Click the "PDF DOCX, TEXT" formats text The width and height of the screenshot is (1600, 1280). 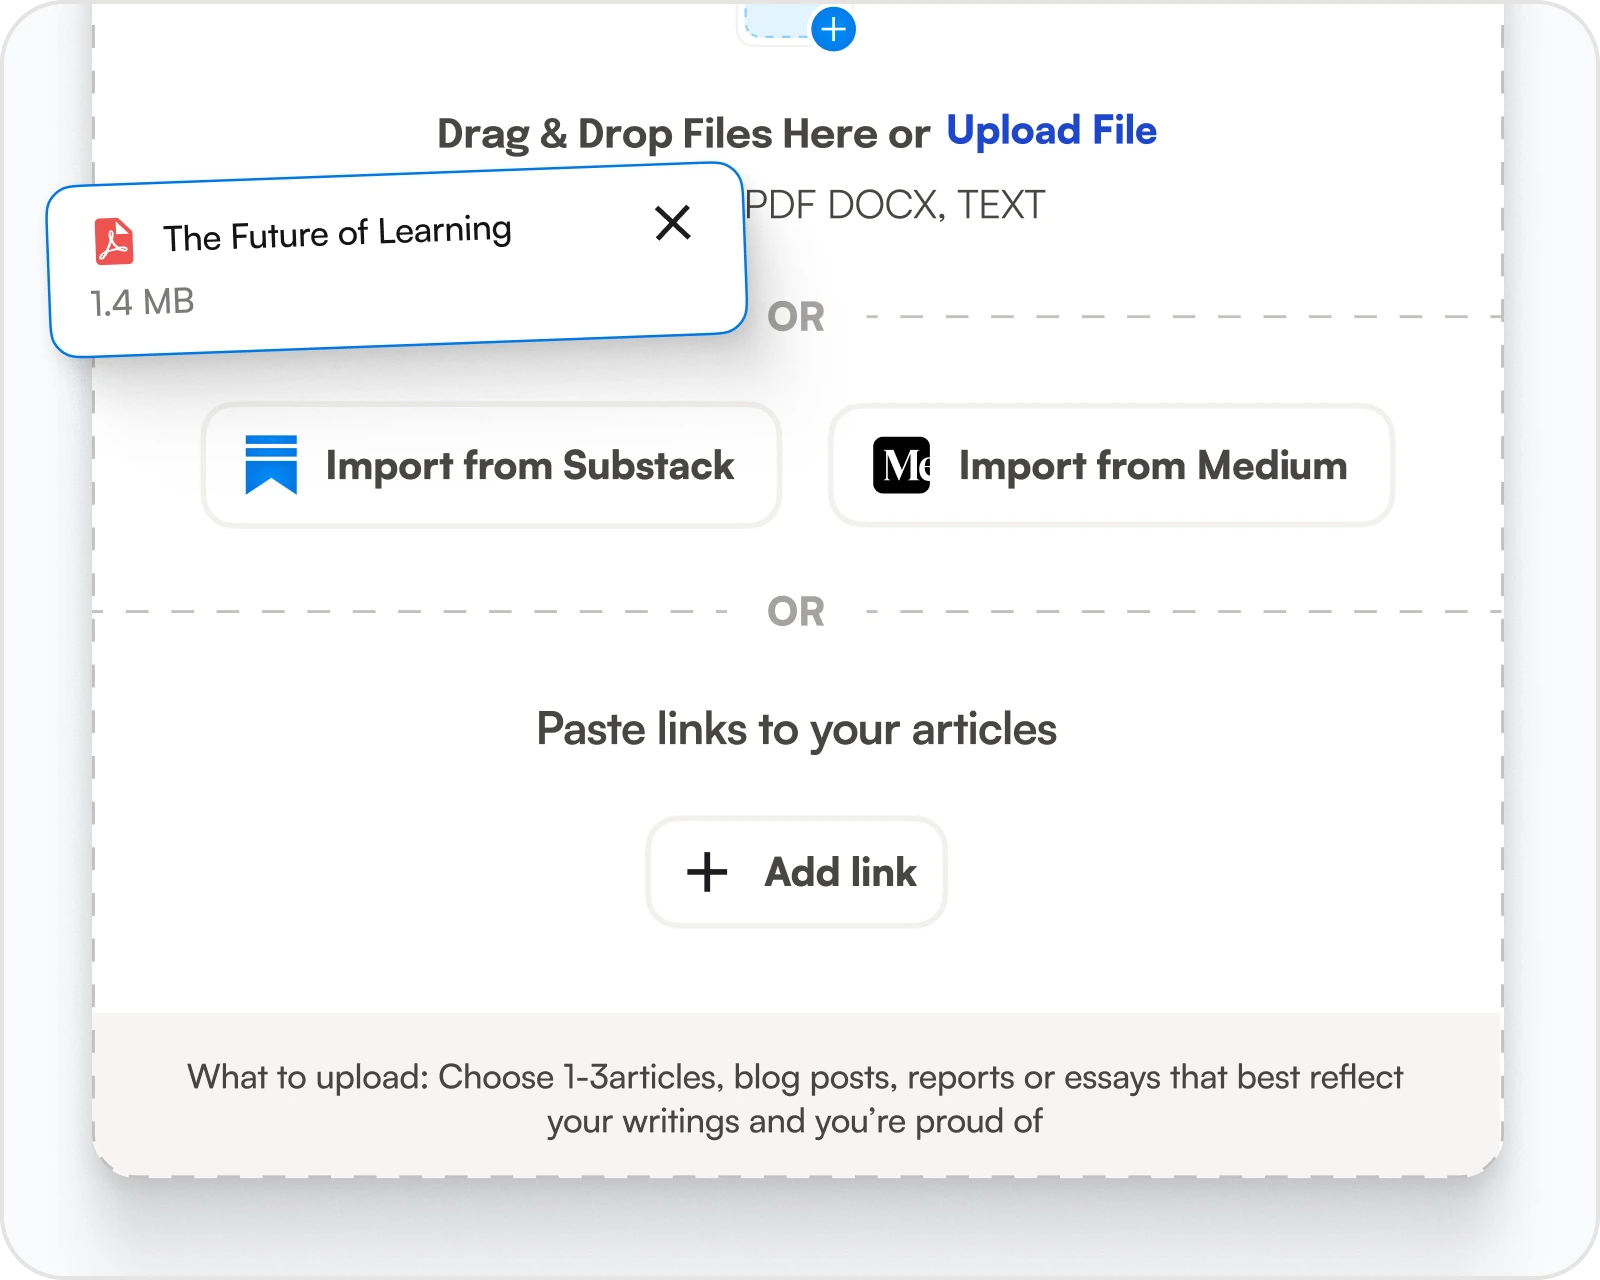pyautogui.click(x=895, y=205)
